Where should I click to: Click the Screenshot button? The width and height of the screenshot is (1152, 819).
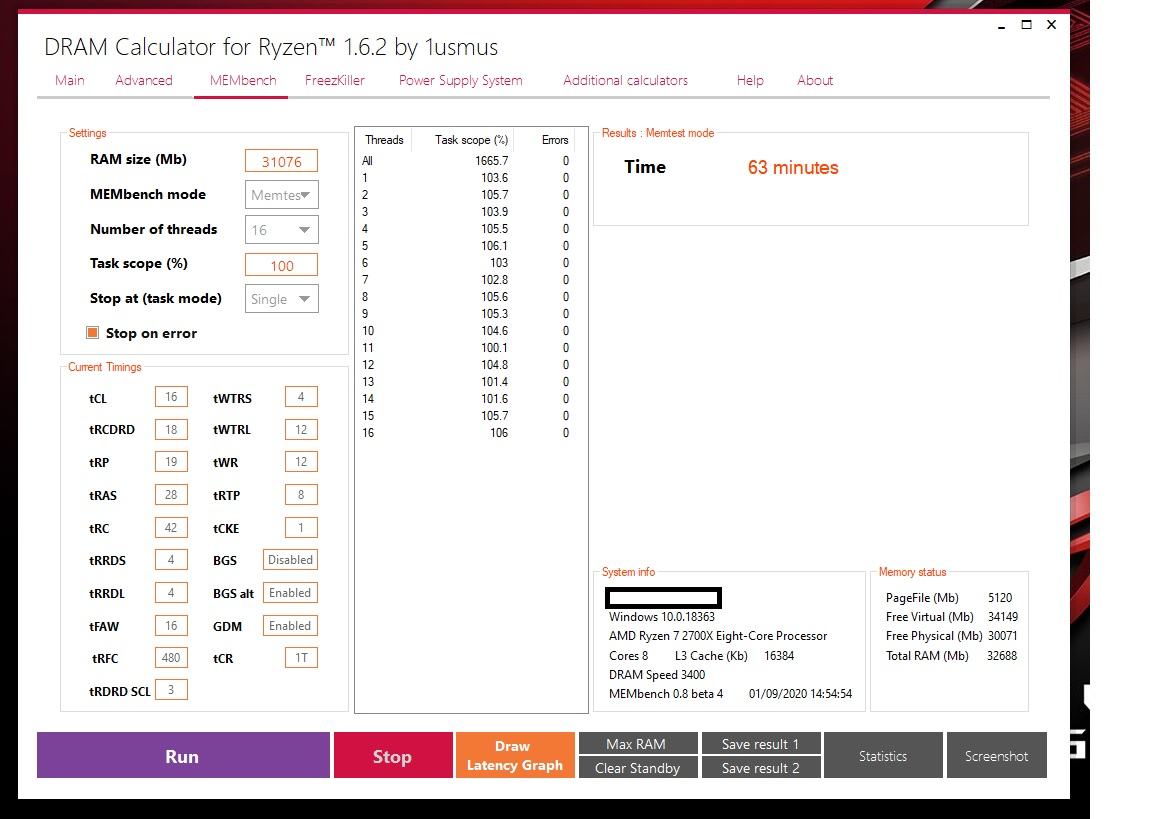pos(996,755)
